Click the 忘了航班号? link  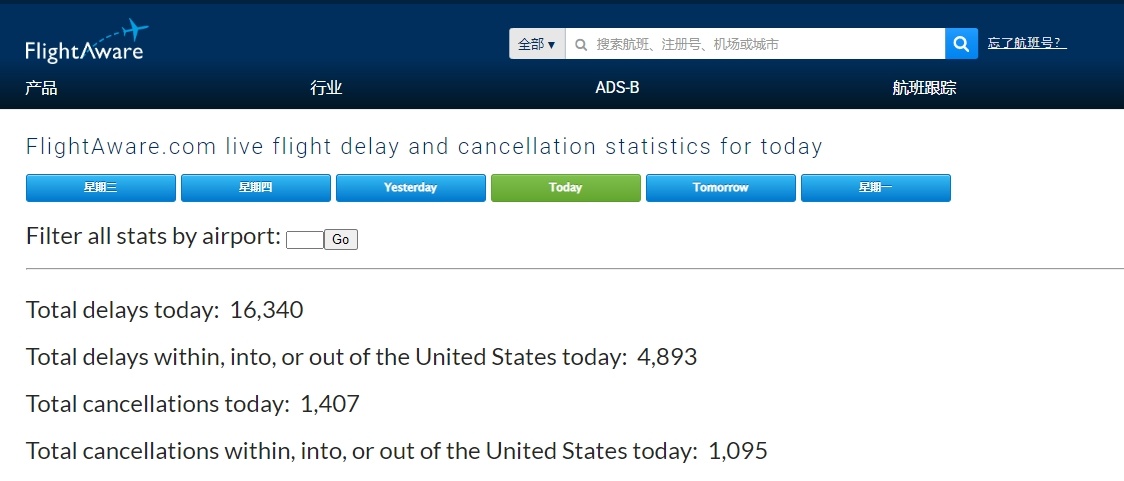1027,43
